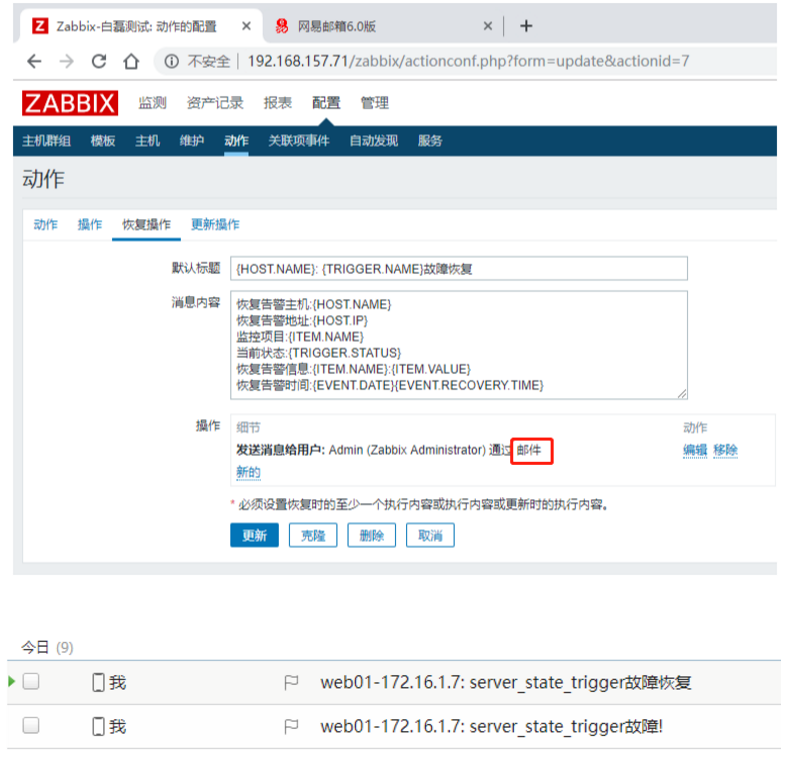The height and width of the screenshot is (757, 790).
Task: Click operation text 发送消息给用户
Action: 281,450
